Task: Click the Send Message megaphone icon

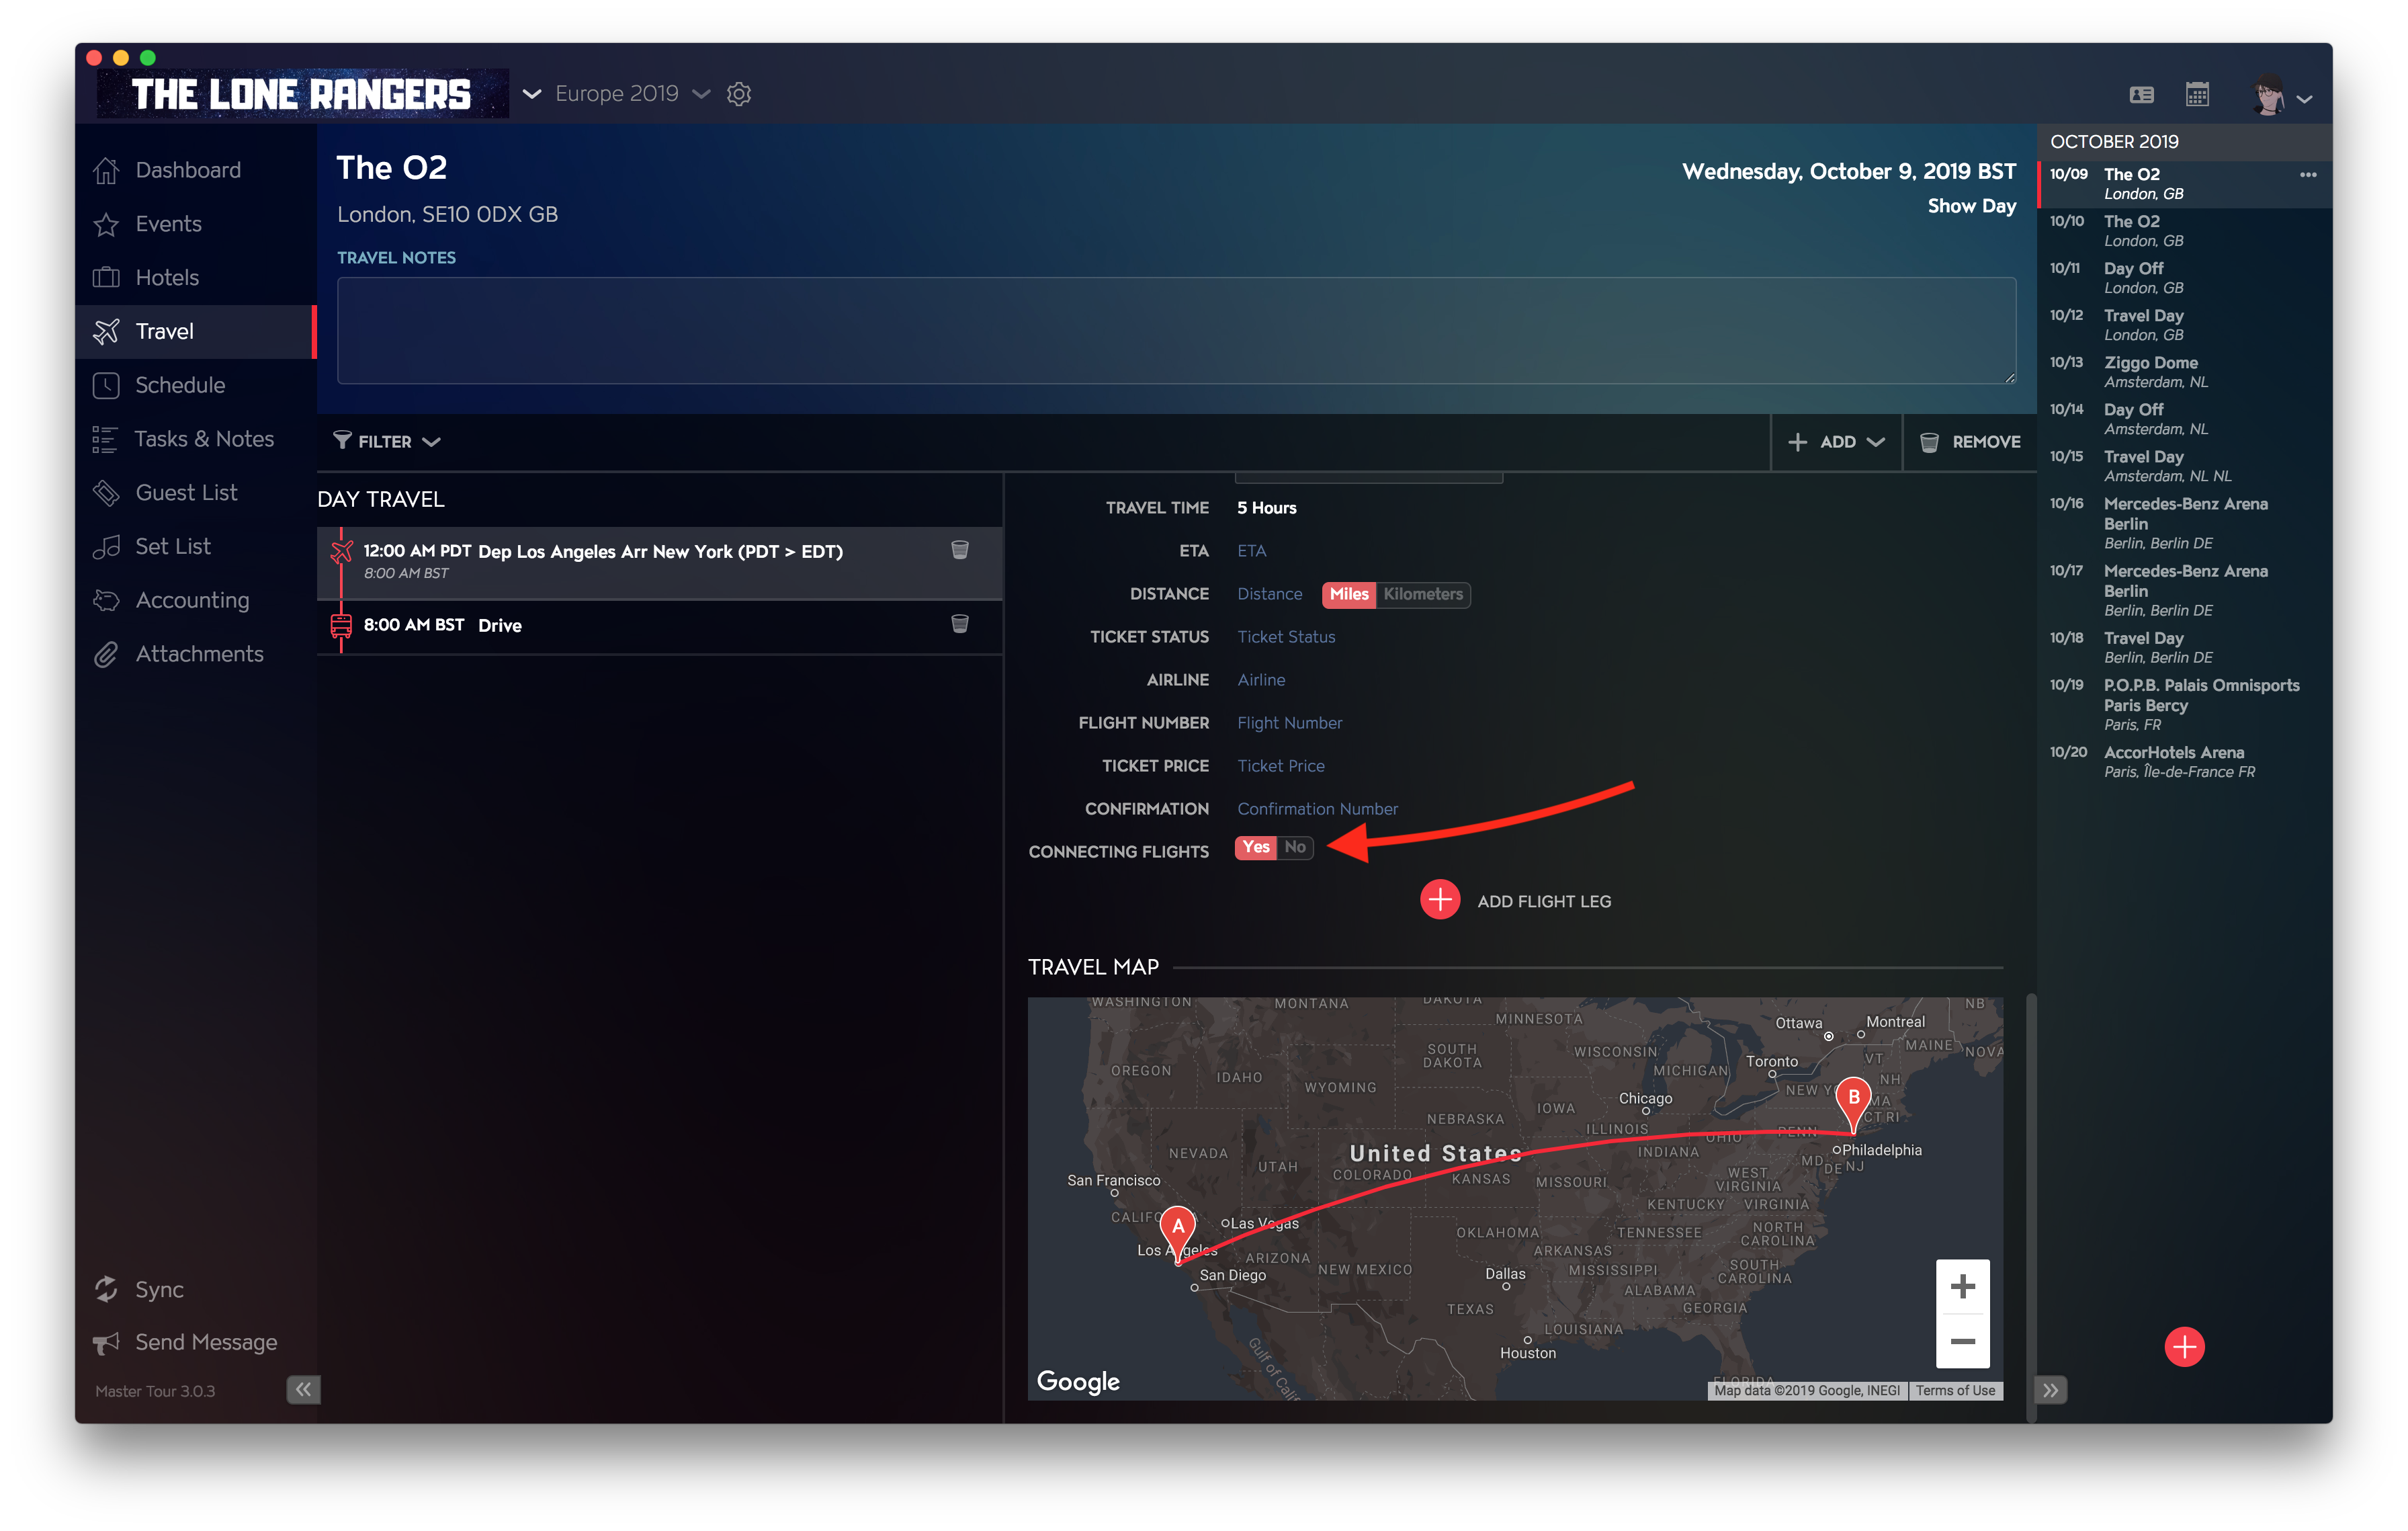Action: [x=107, y=1342]
